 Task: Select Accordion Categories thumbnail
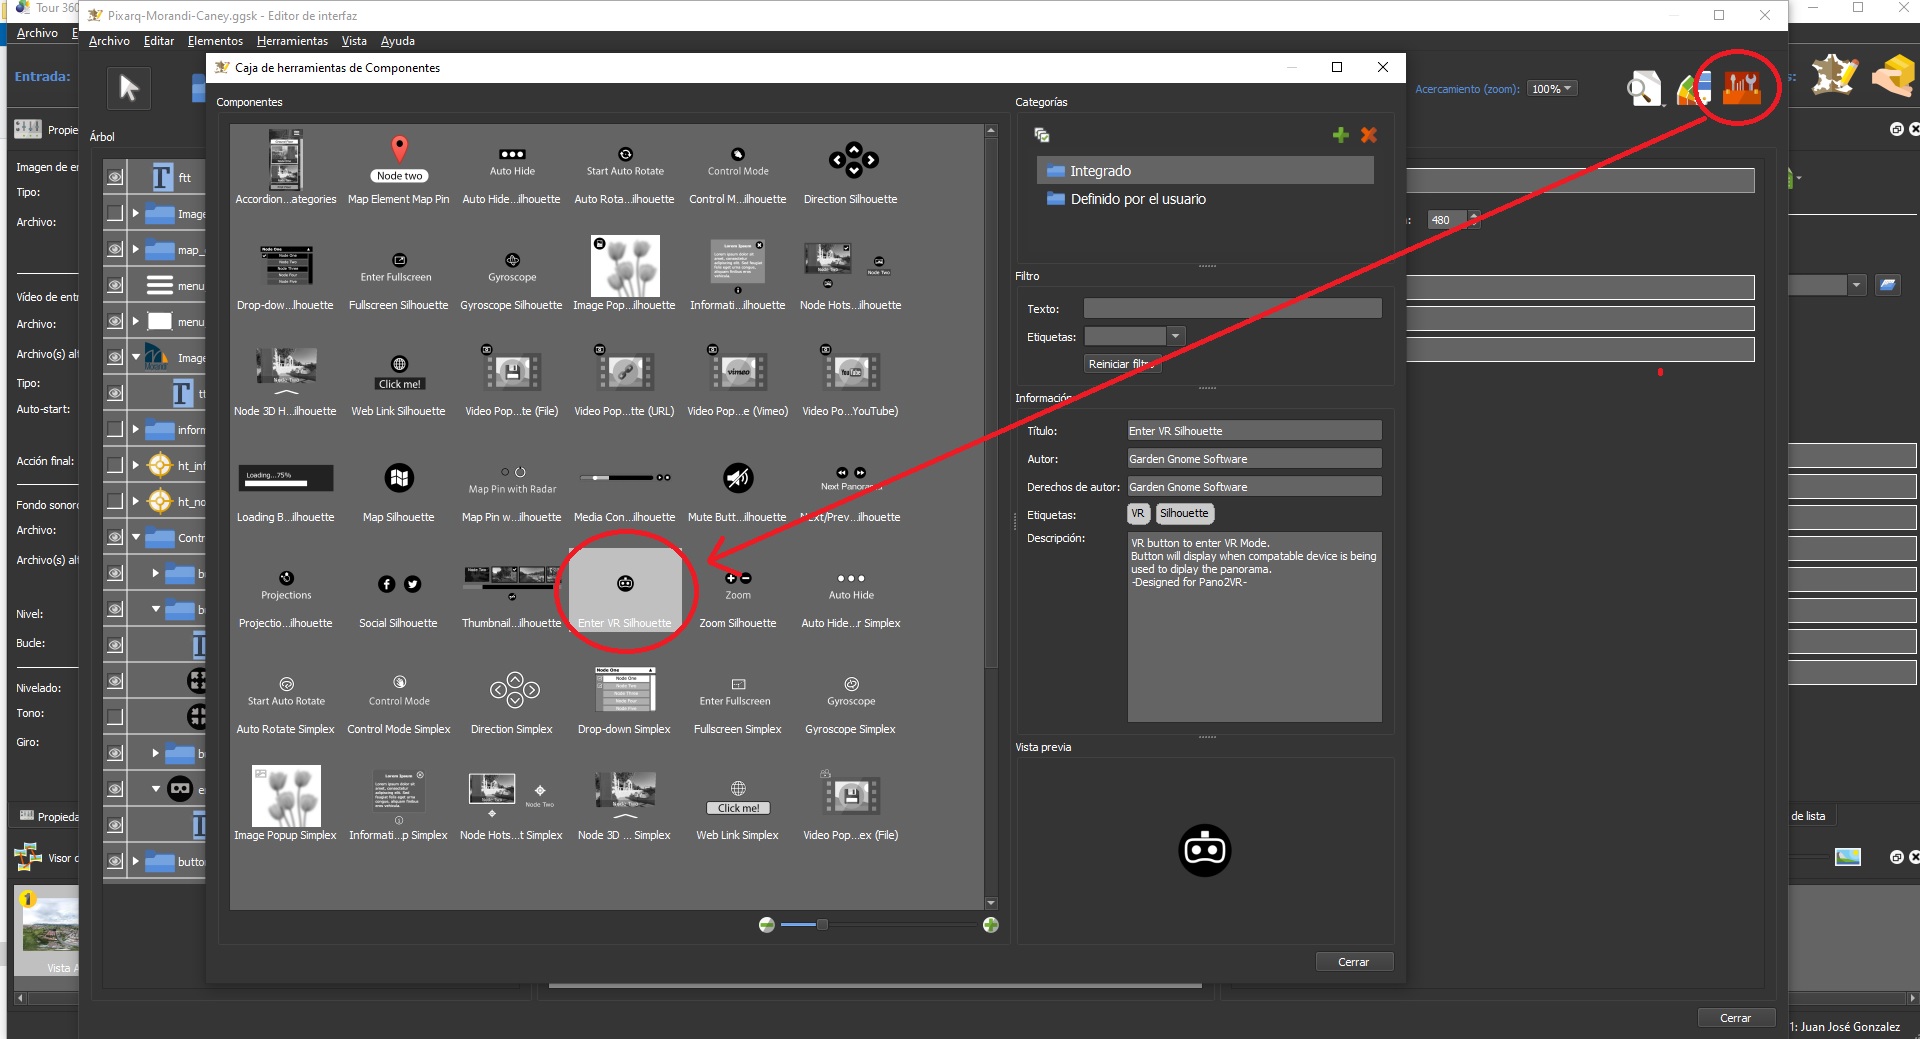[x=285, y=160]
